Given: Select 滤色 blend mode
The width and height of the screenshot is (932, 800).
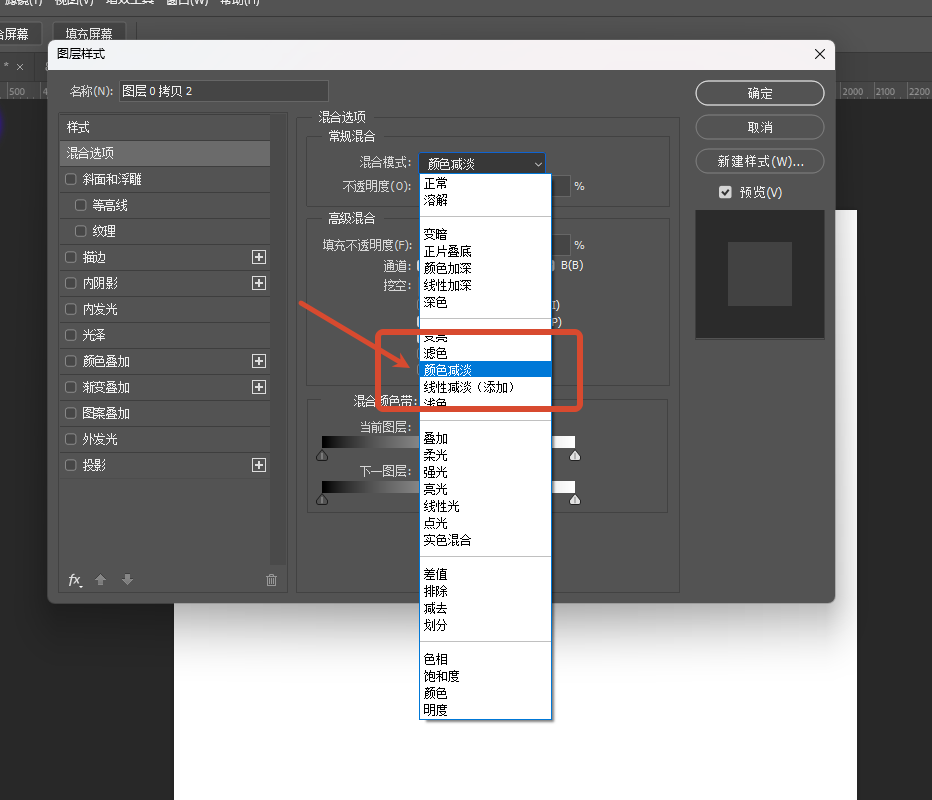Looking at the screenshot, I should [486, 353].
